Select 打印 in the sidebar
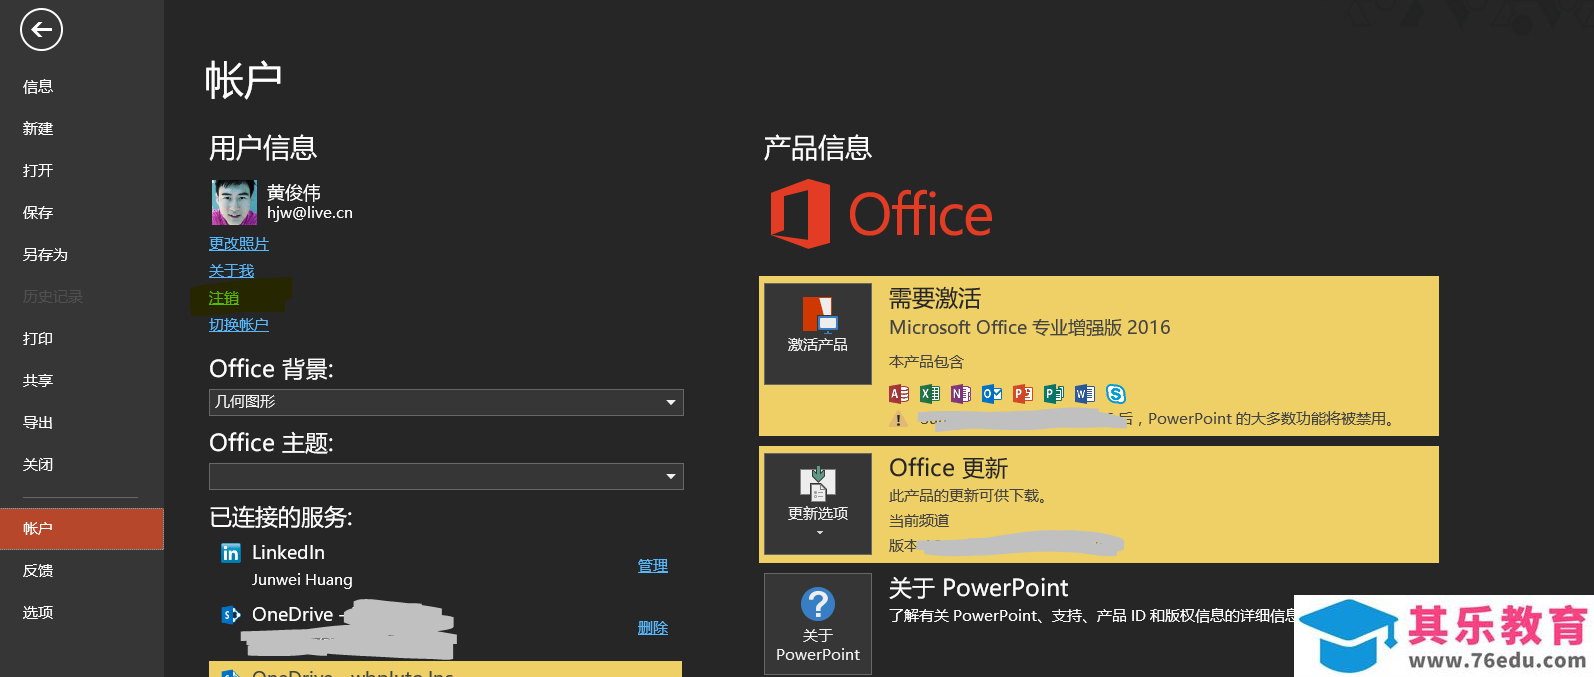 (x=82, y=339)
